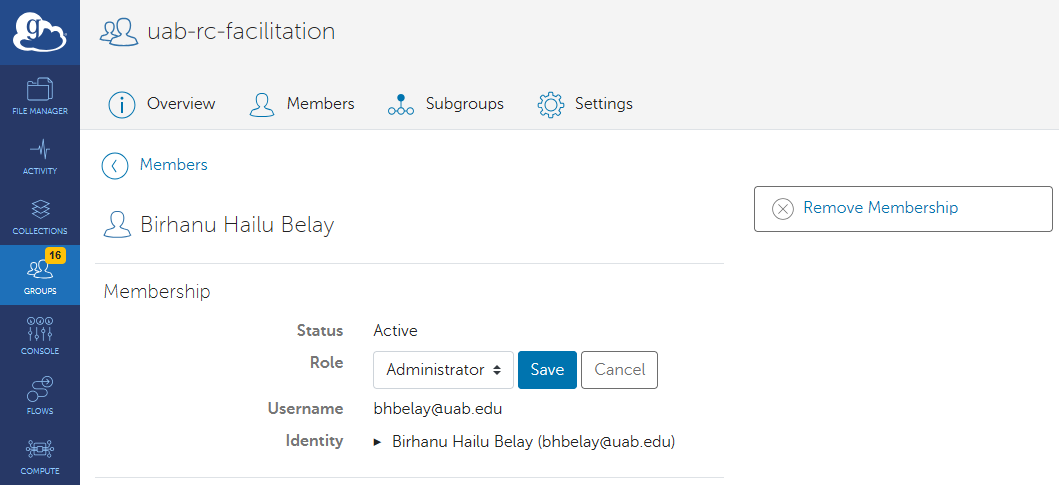Viewport: 1059px width, 485px height.
Task: Click the Globus logo icon
Action: click(x=39, y=32)
